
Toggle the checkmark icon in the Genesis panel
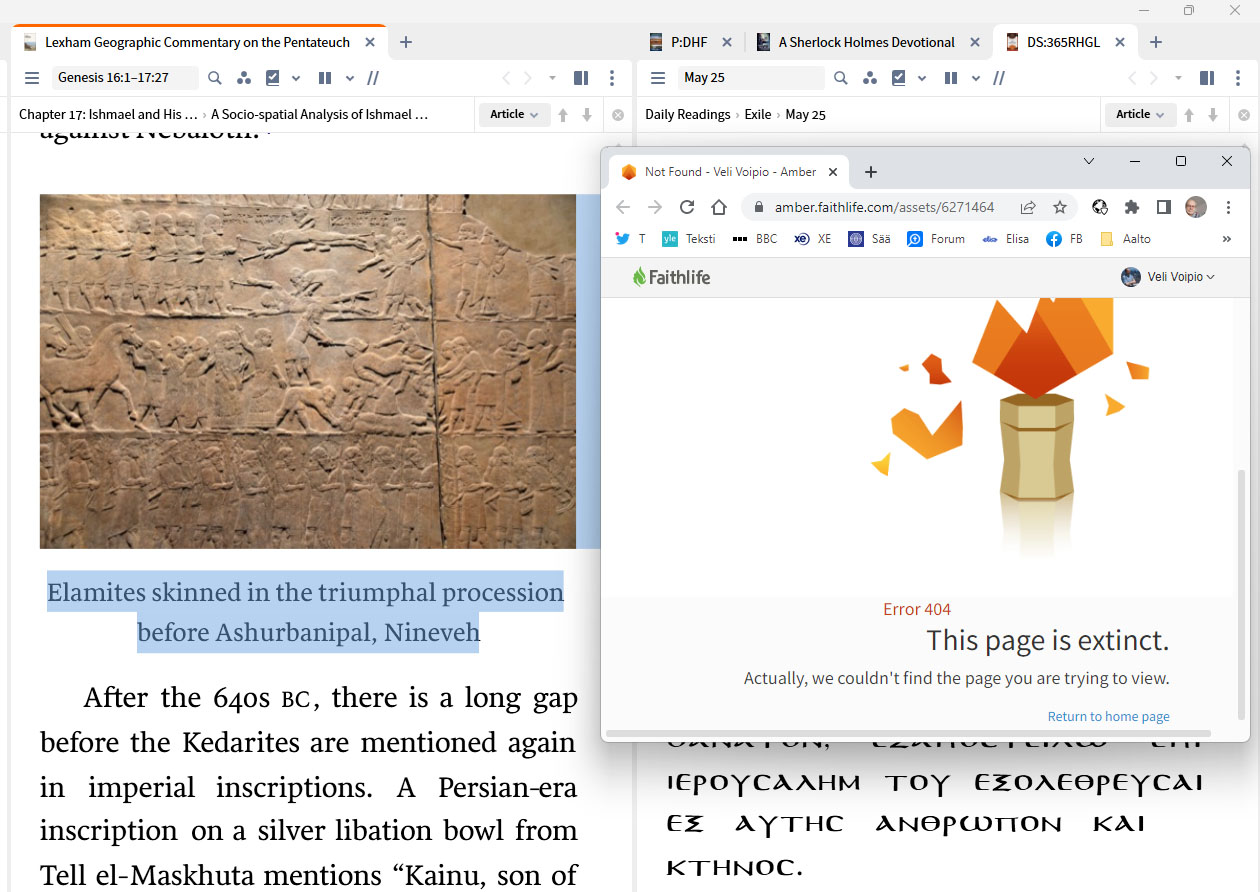pos(273,78)
